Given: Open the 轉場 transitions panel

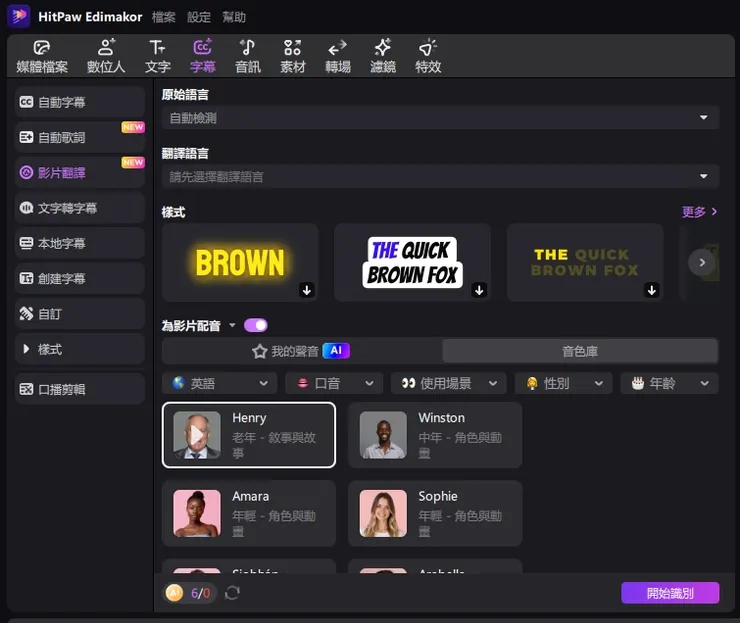Looking at the screenshot, I should click(338, 57).
